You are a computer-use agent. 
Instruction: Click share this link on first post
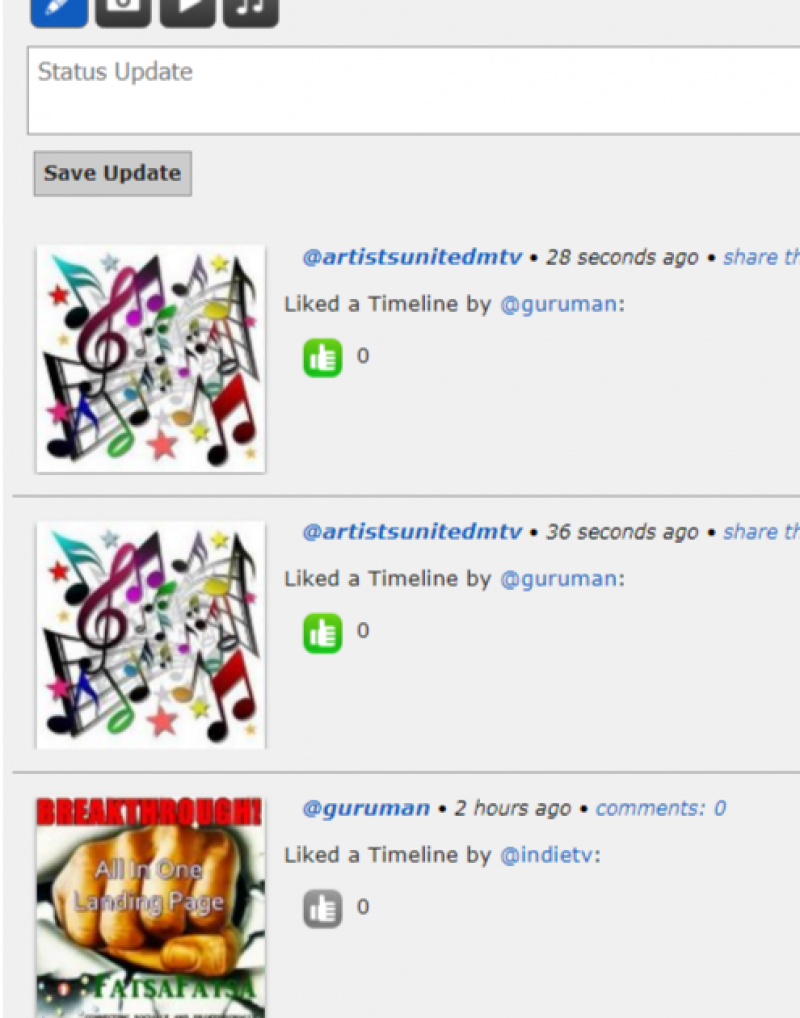click(x=762, y=258)
